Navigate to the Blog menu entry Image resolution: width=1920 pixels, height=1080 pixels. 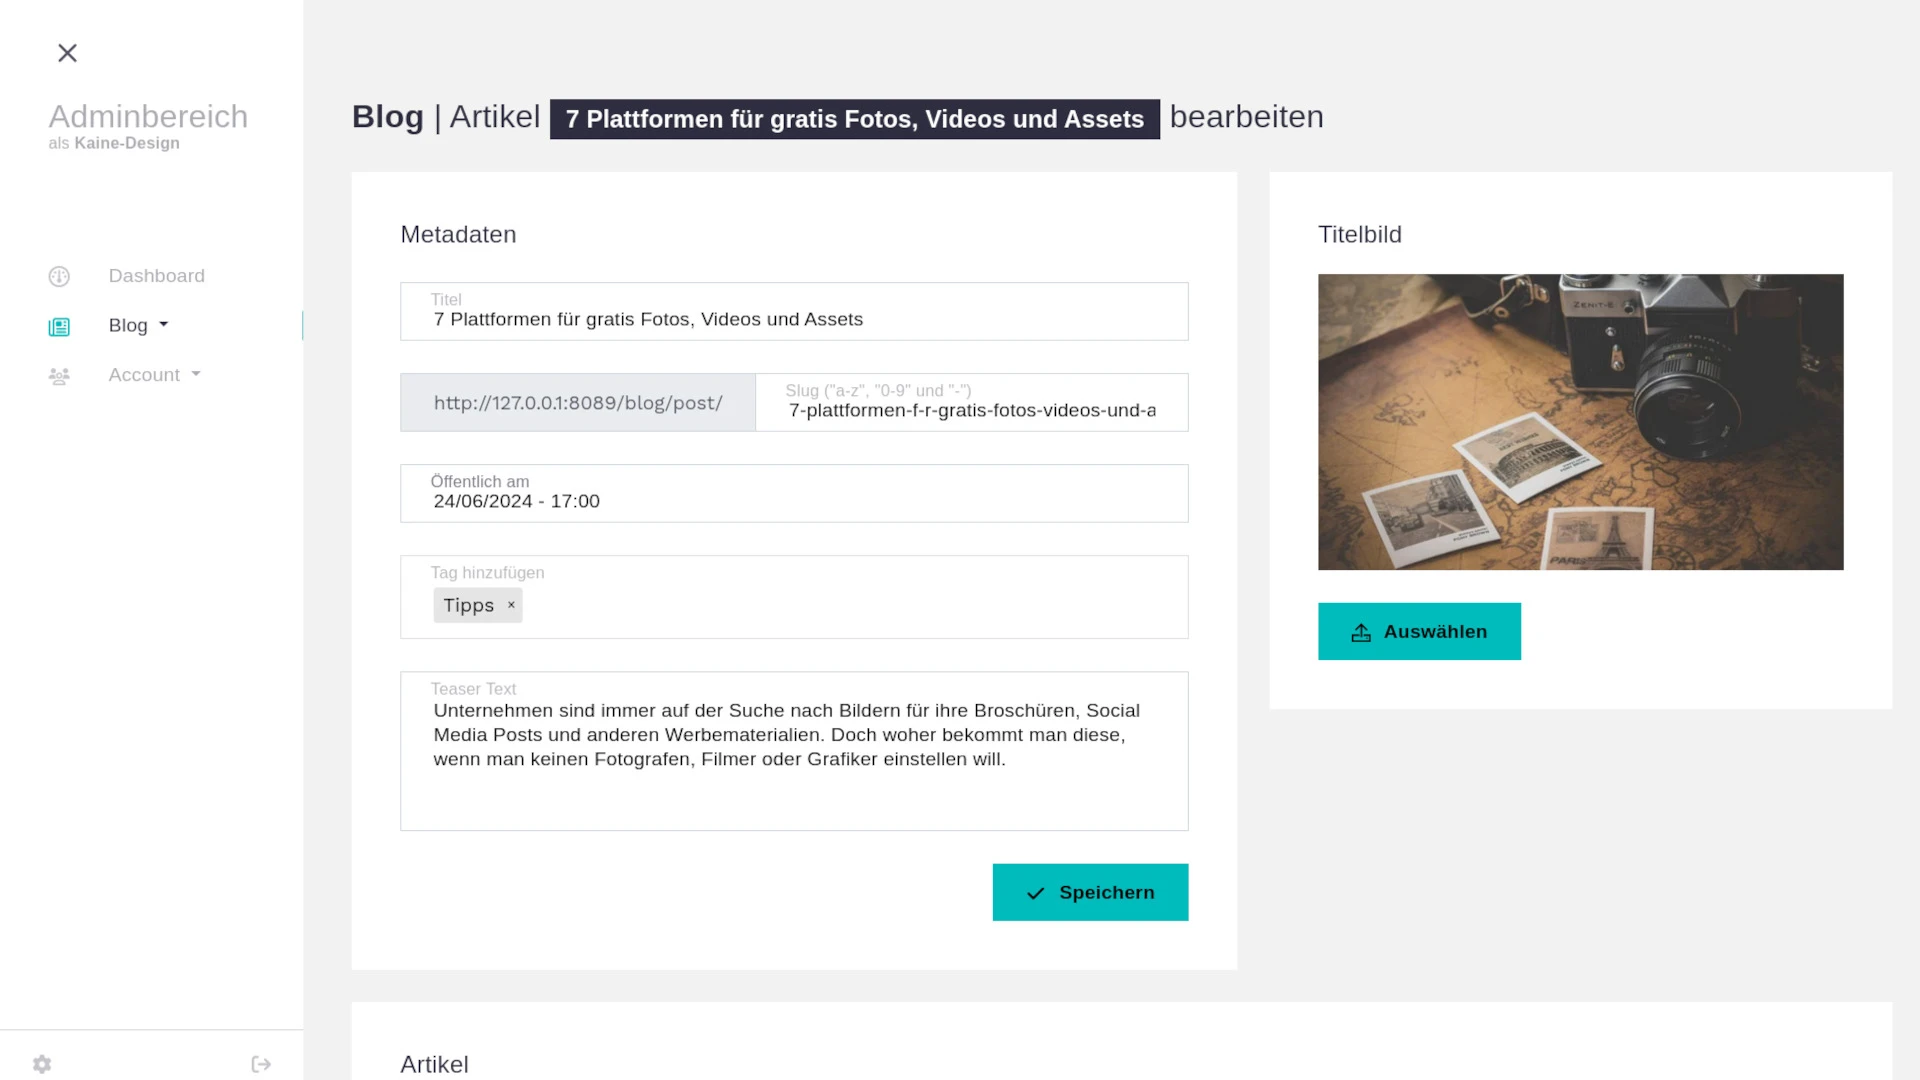coord(128,325)
